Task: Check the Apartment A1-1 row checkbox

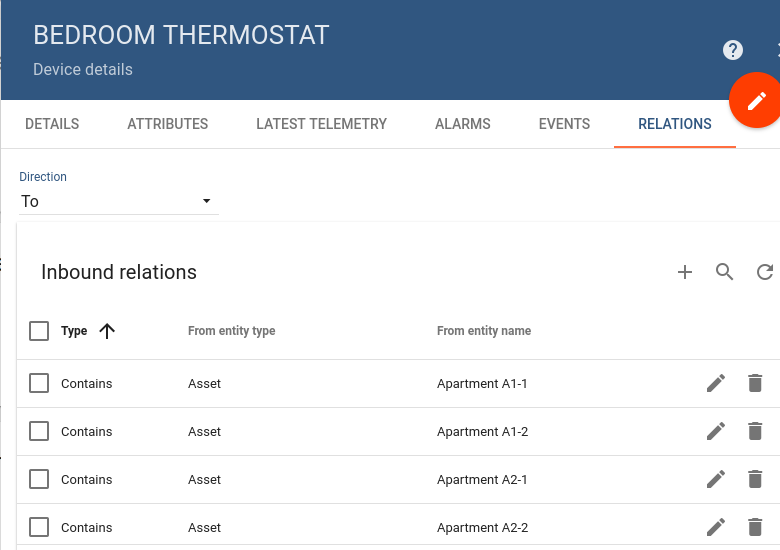Action: click(39, 383)
